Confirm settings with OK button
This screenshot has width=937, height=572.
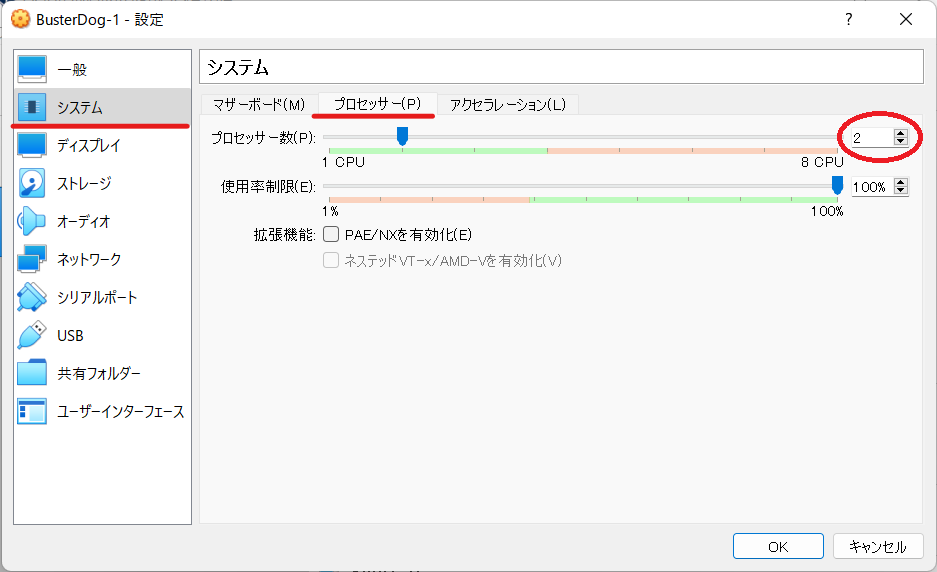point(778,546)
